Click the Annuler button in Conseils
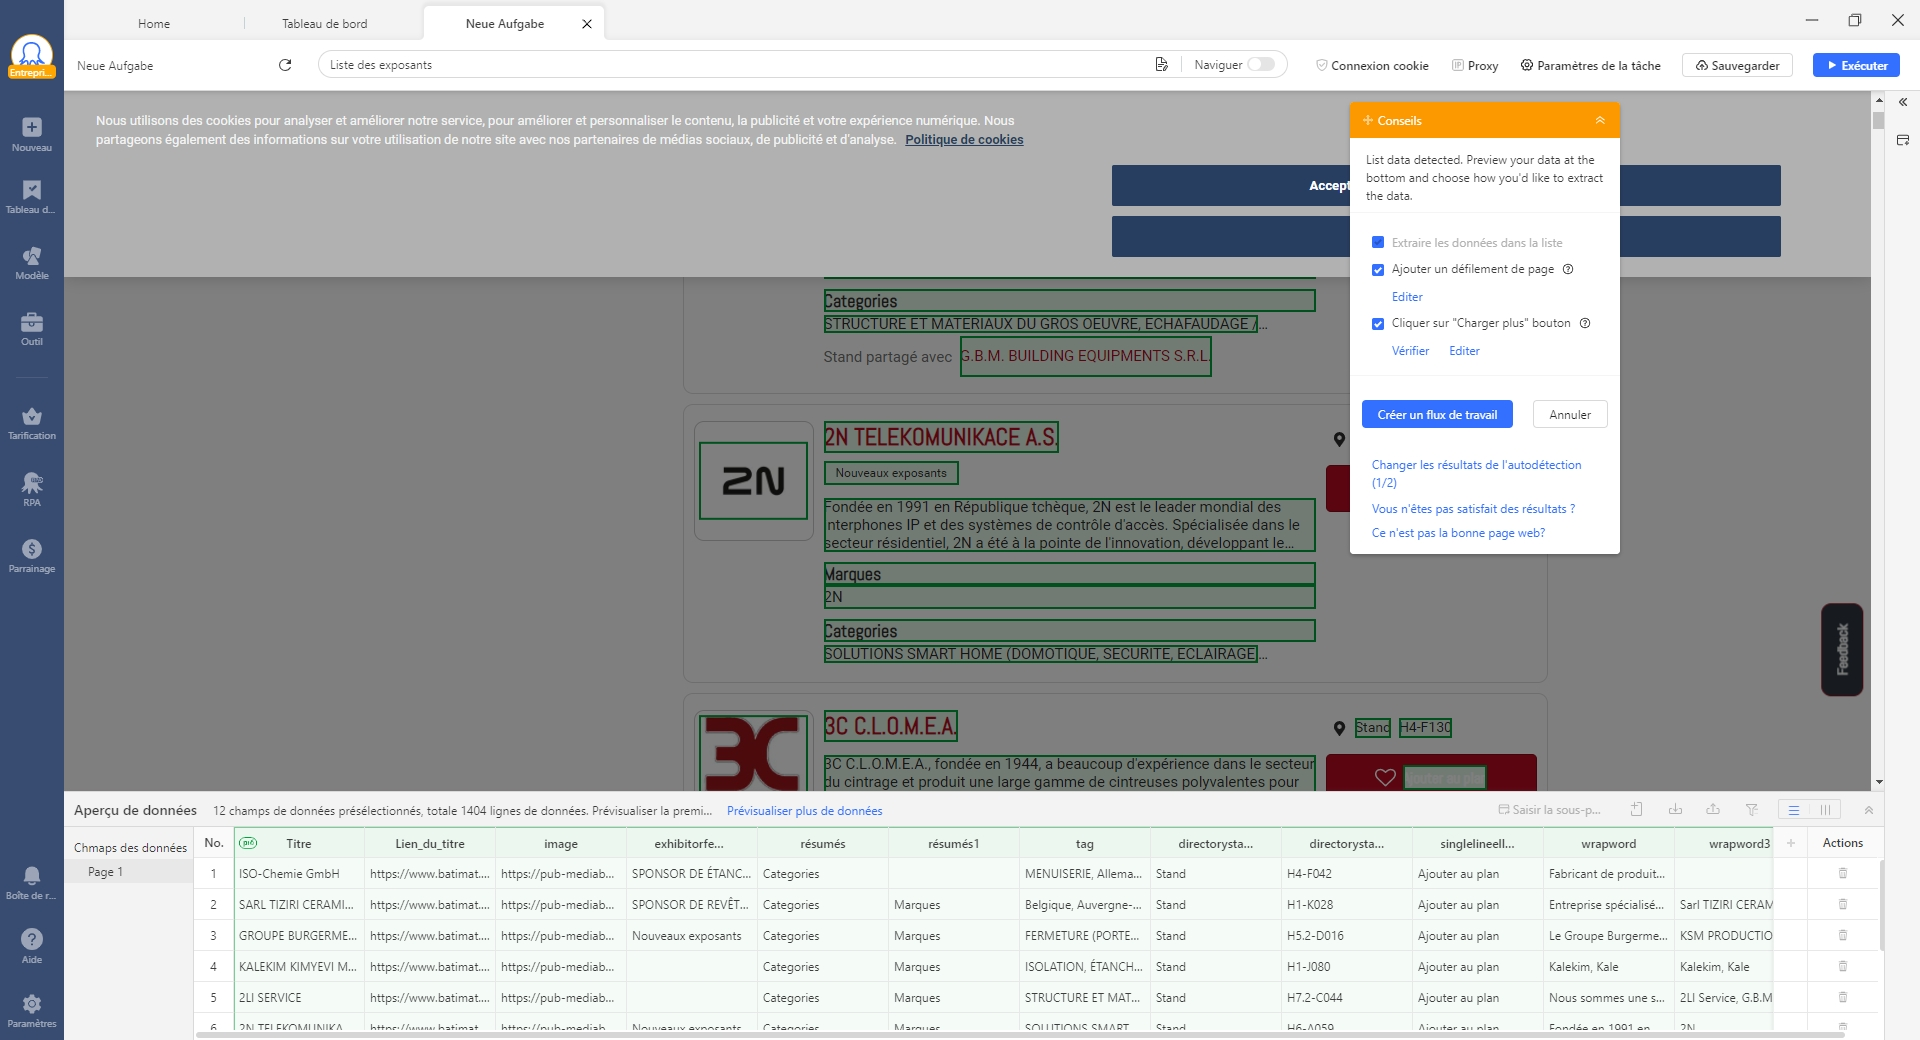 (1570, 415)
